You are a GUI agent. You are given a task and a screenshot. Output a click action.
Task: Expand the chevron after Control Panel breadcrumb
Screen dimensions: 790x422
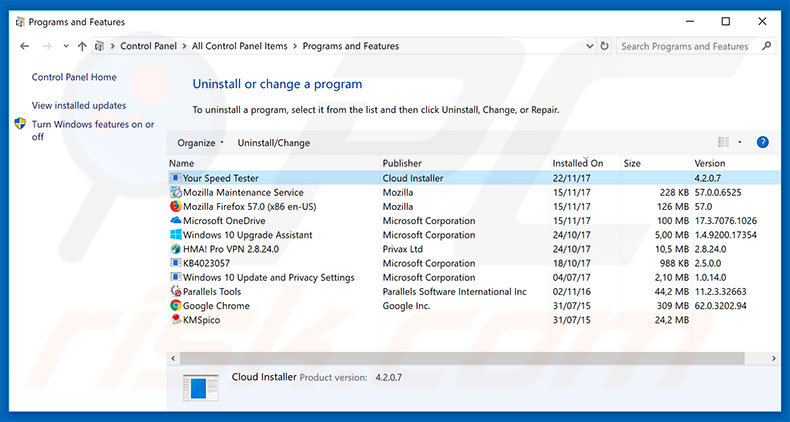click(x=184, y=46)
